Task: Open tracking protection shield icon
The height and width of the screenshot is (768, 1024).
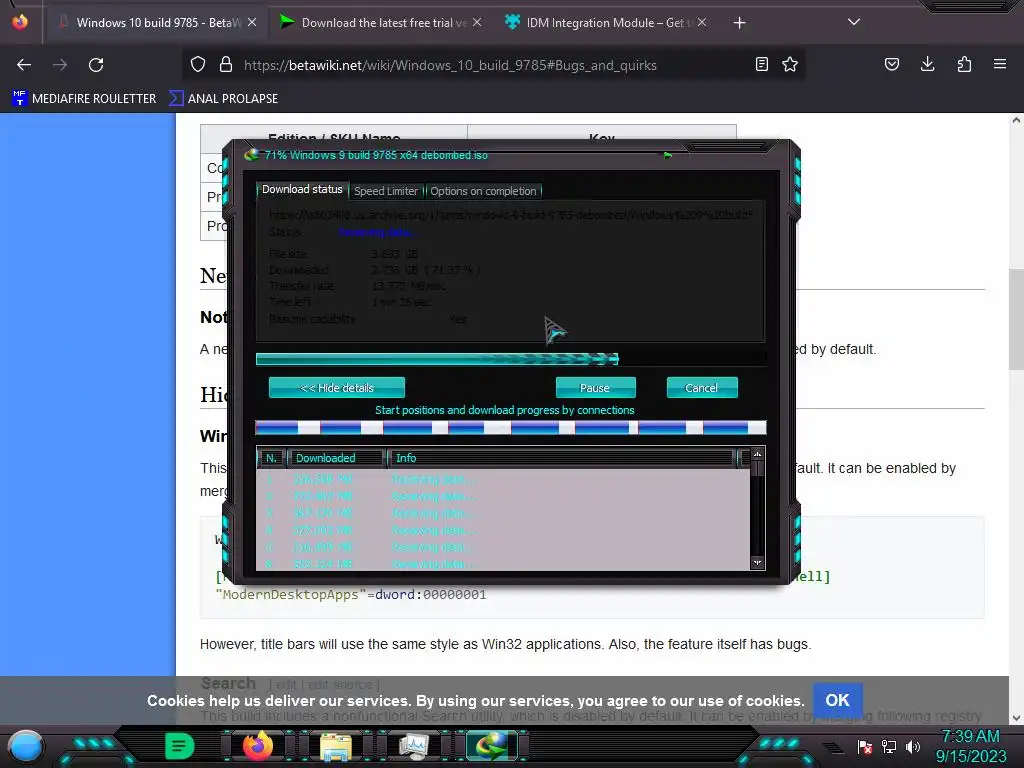Action: (198, 65)
